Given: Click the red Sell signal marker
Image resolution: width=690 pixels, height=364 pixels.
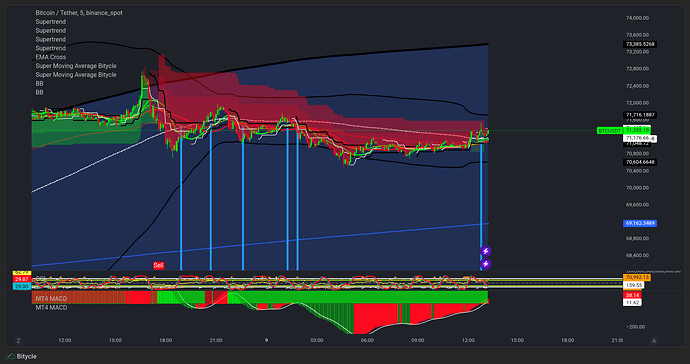Looking at the screenshot, I should pos(158,265).
